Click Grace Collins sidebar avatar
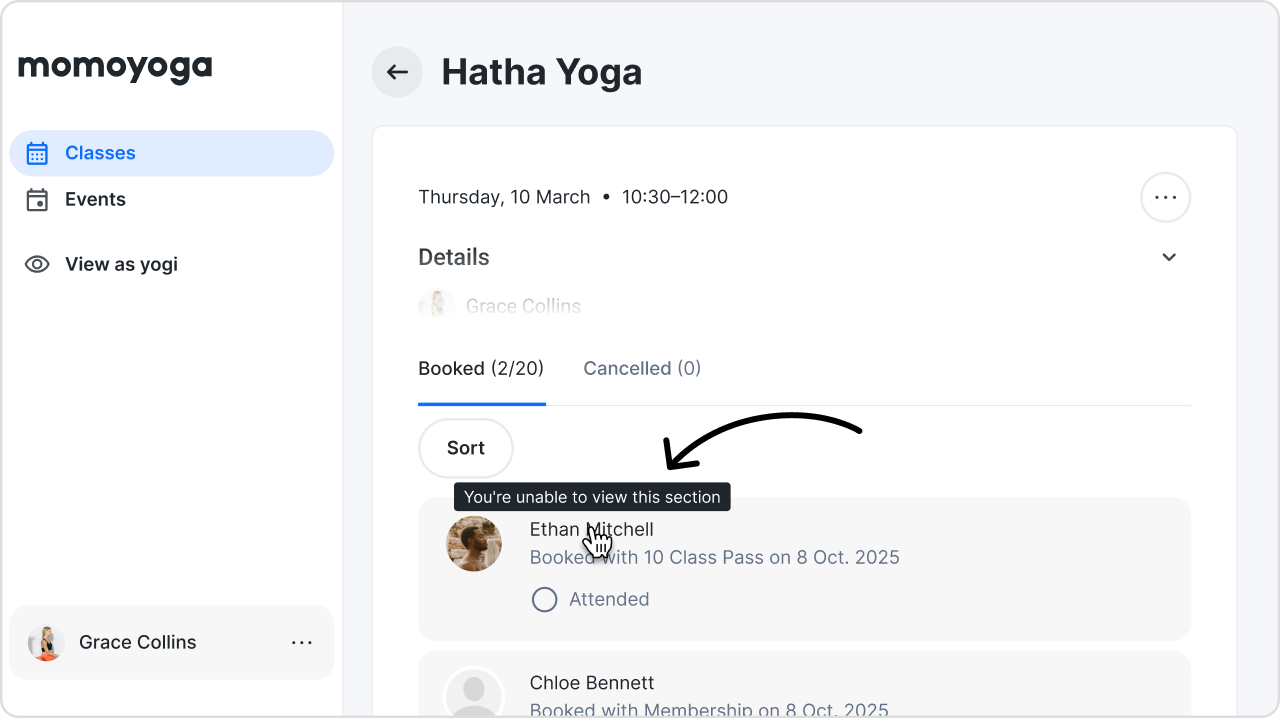The width and height of the screenshot is (1280, 718). tap(46, 643)
